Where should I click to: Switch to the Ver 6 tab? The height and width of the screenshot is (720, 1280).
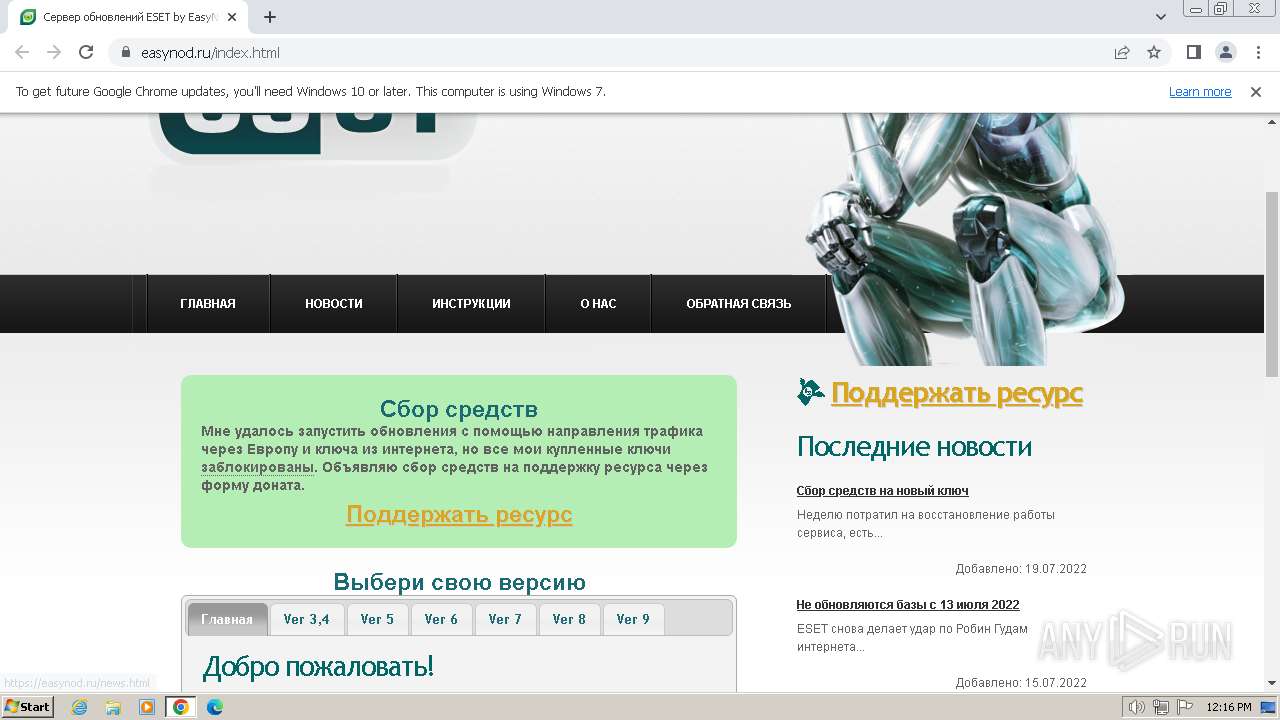[x=441, y=619]
